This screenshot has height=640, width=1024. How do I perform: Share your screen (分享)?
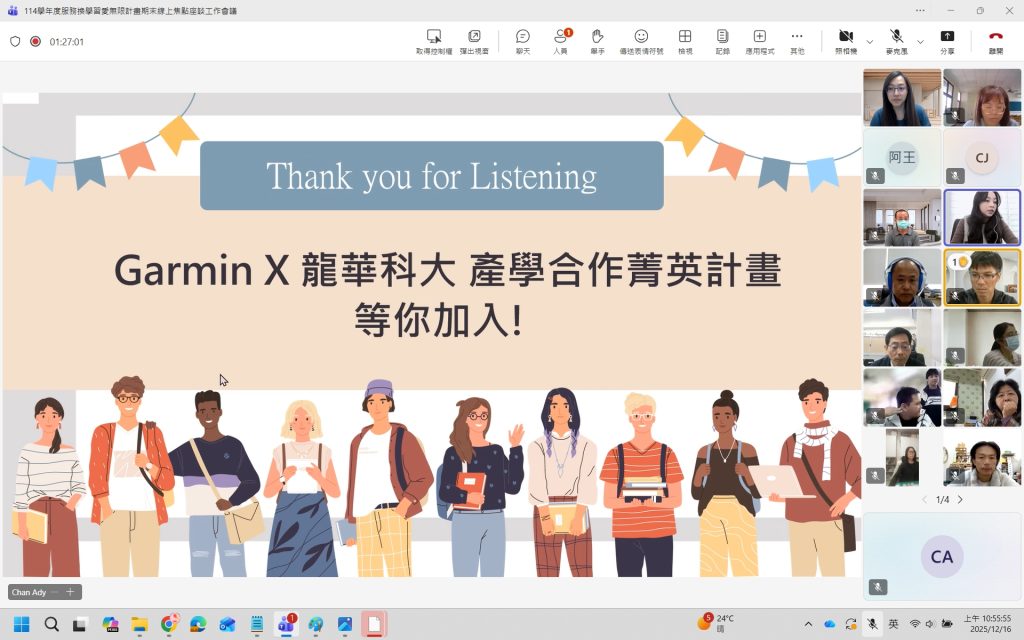[x=947, y=41]
